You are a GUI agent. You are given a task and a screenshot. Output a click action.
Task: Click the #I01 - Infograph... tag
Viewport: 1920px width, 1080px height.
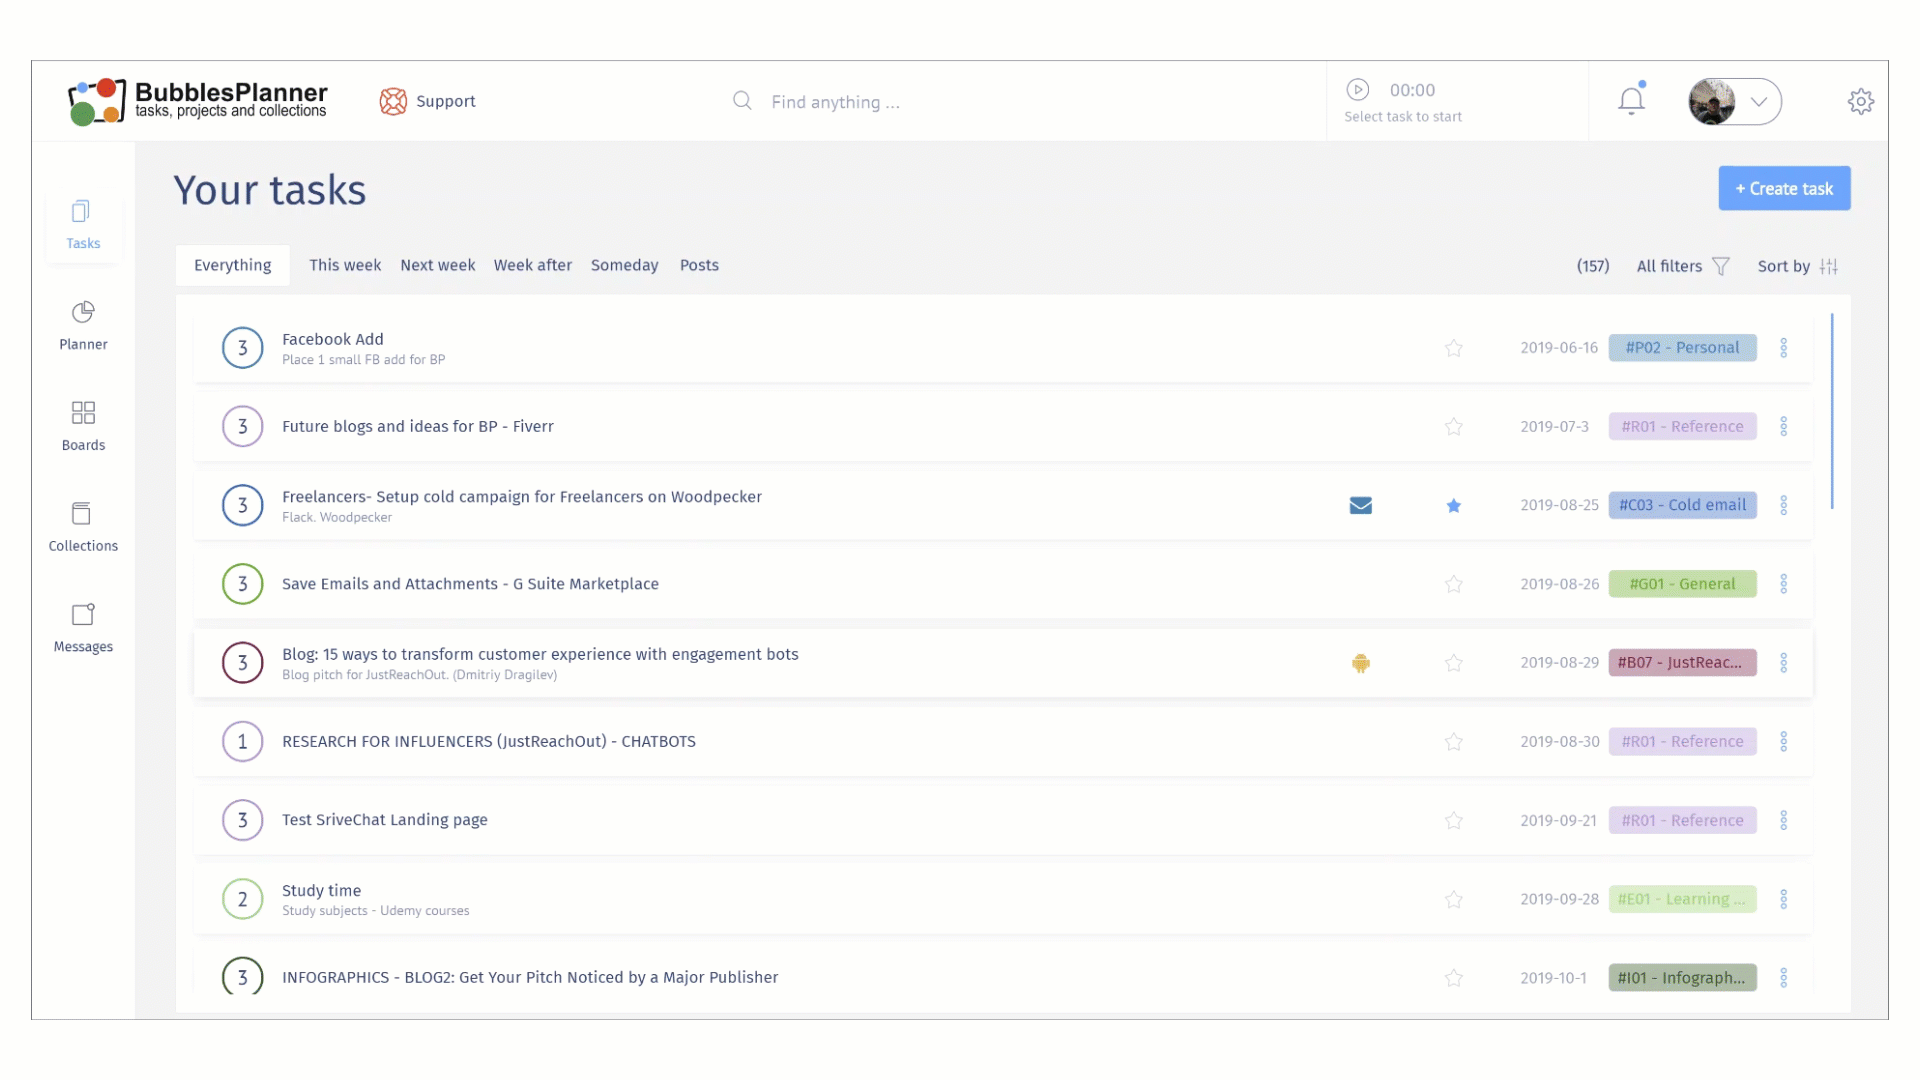click(1682, 978)
